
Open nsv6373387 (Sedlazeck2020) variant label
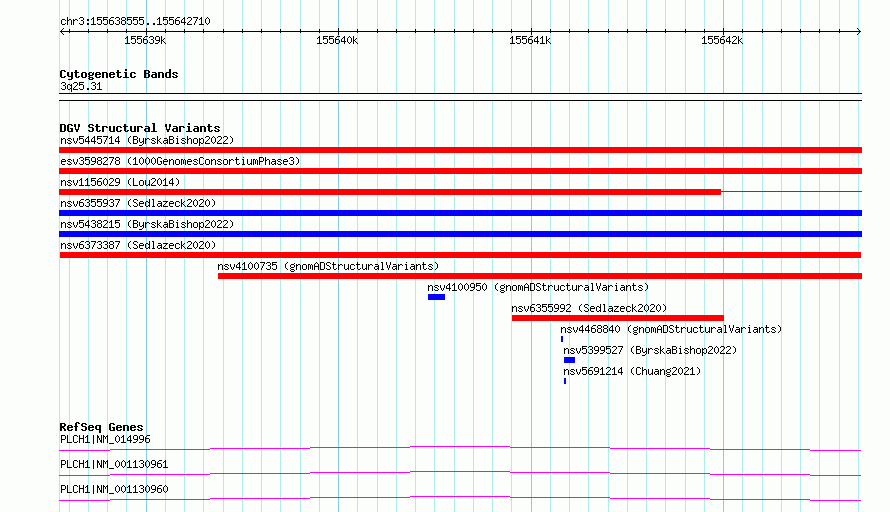[x=138, y=245]
